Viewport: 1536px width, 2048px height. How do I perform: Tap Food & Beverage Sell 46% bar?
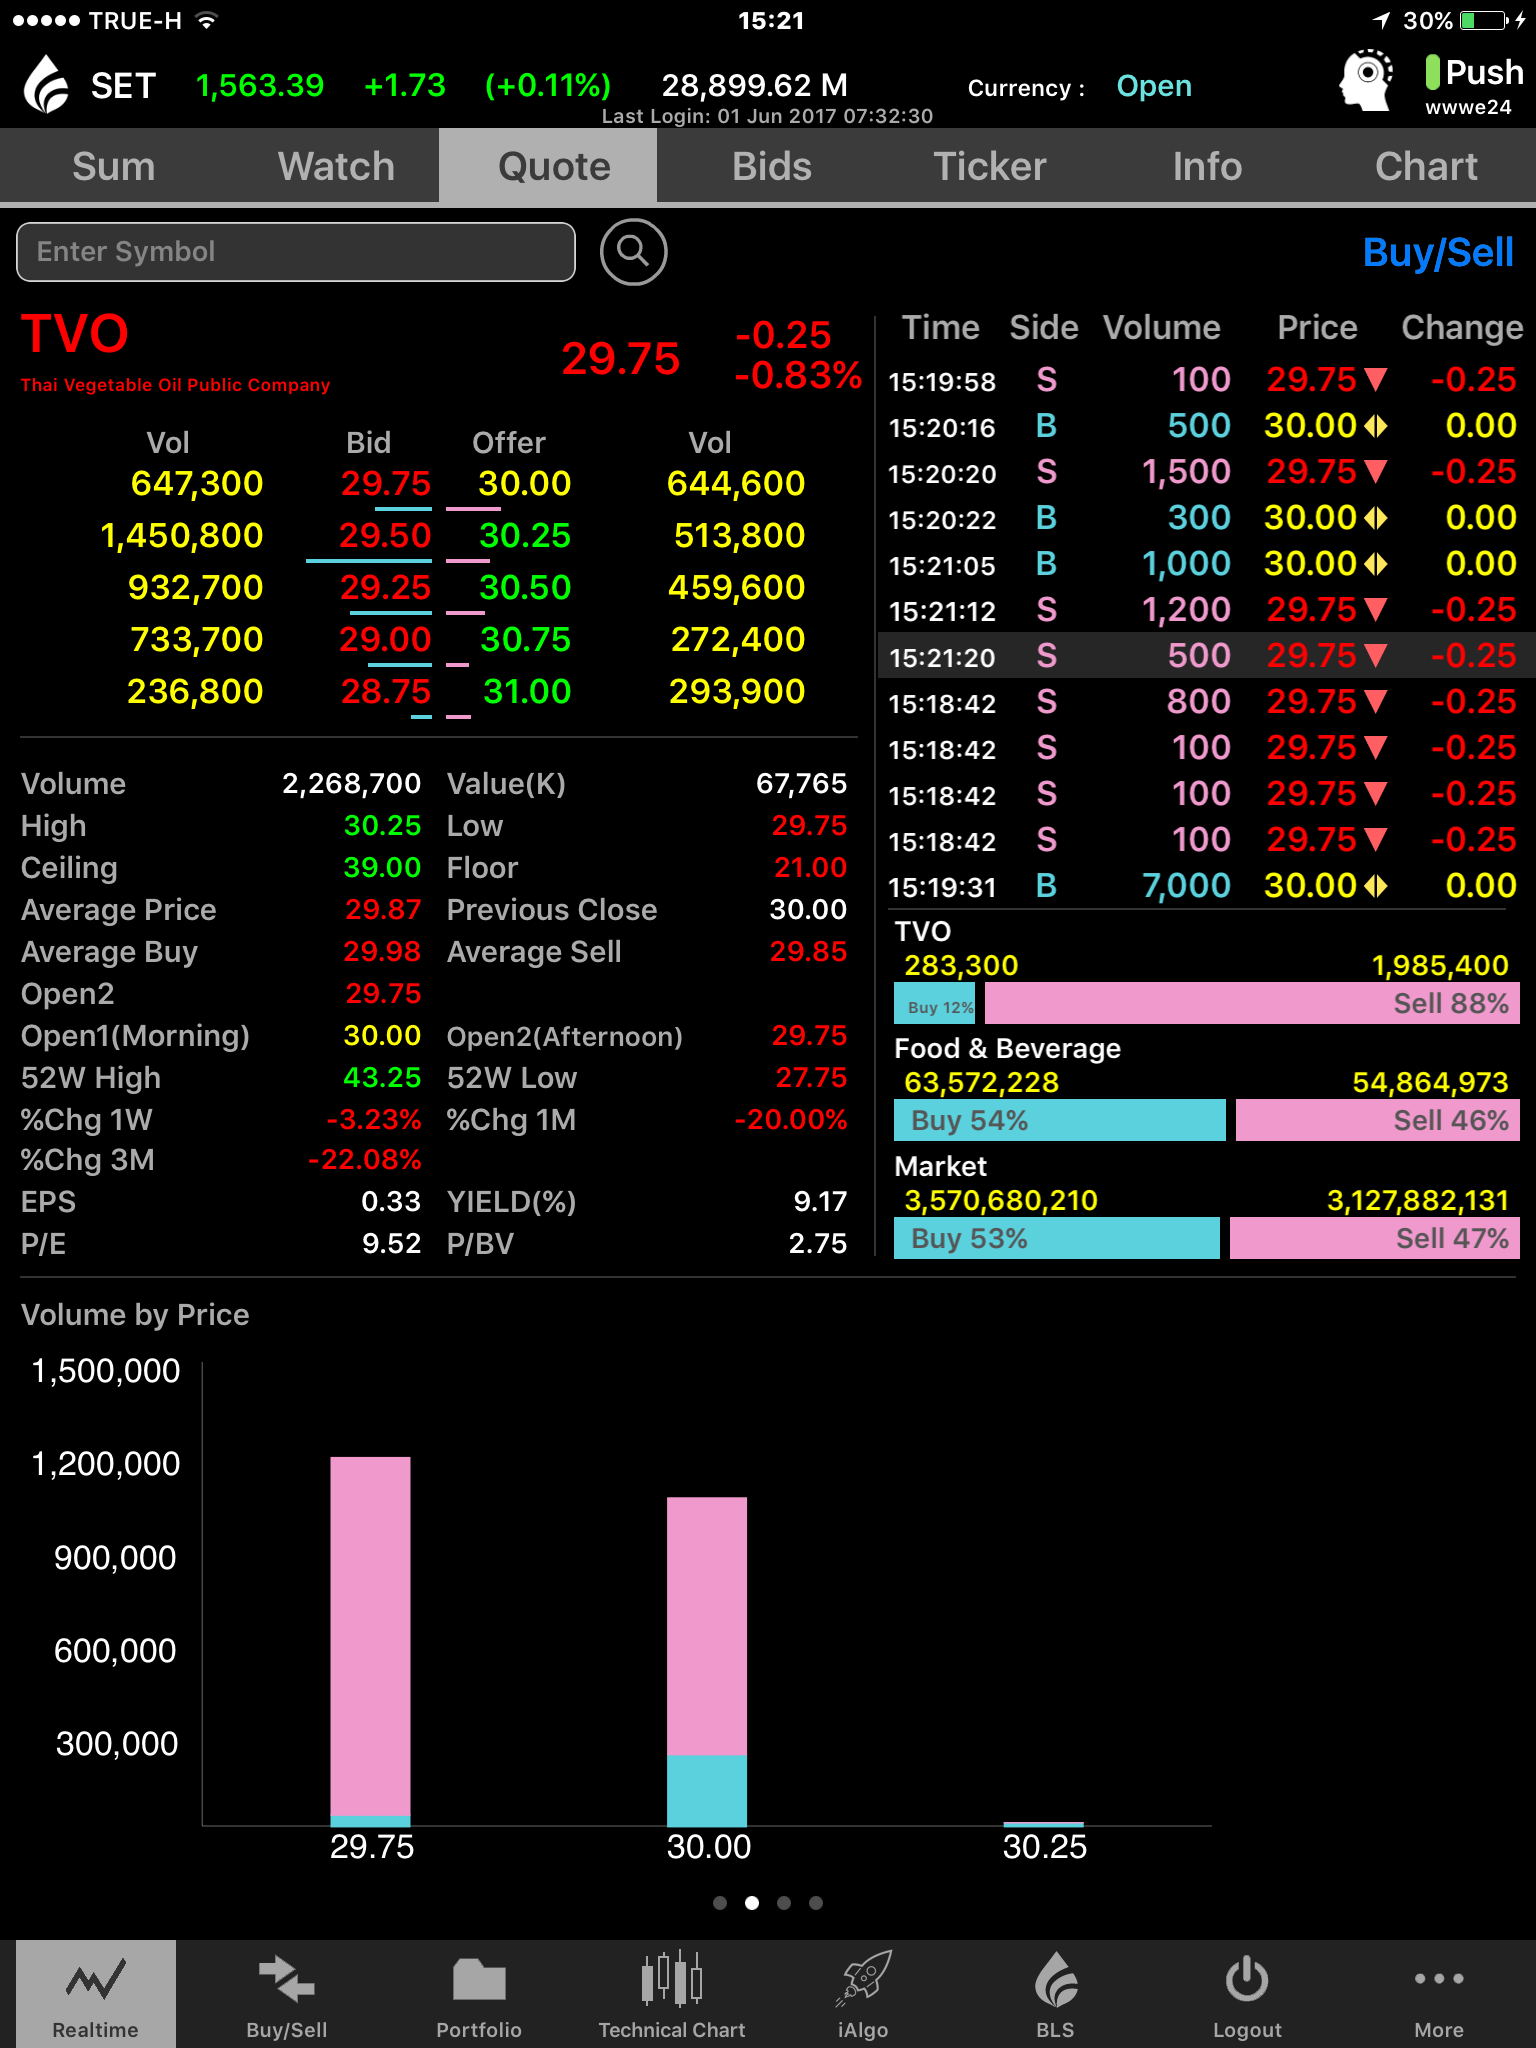pyautogui.click(x=1378, y=1120)
